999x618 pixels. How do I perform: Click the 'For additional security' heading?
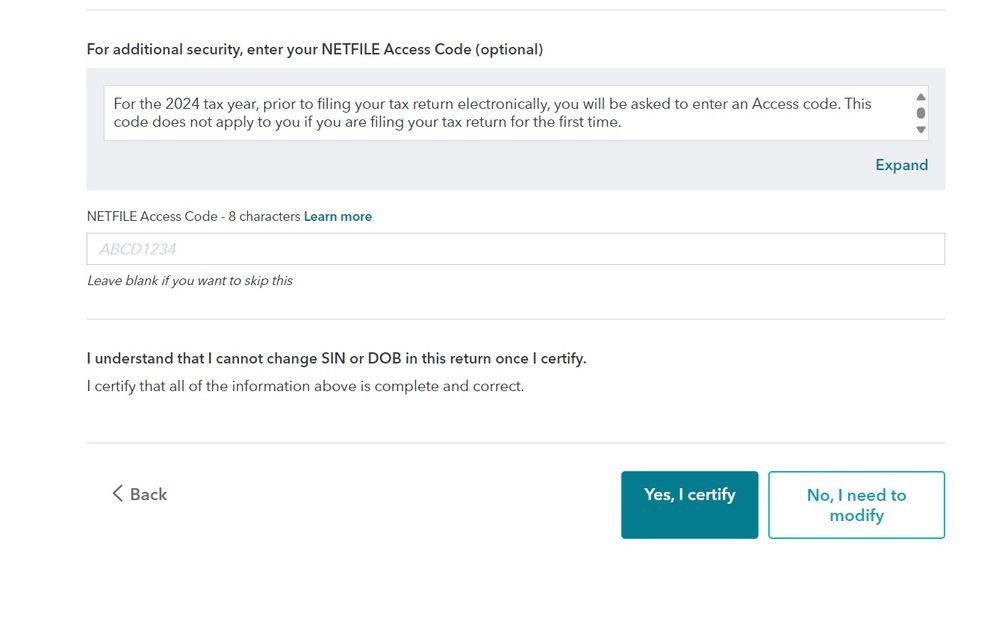pyautogui.click(x=315, y=50)
